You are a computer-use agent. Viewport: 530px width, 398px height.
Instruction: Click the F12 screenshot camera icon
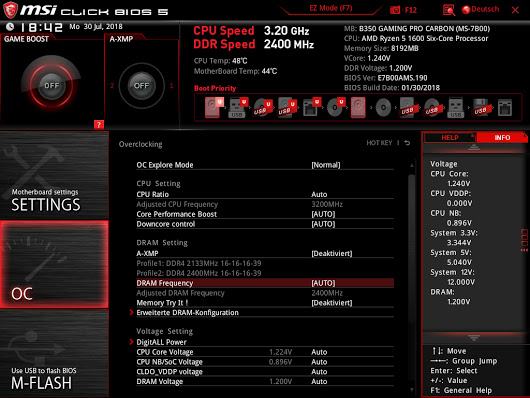pyautogui.click(x=395, y=10)
